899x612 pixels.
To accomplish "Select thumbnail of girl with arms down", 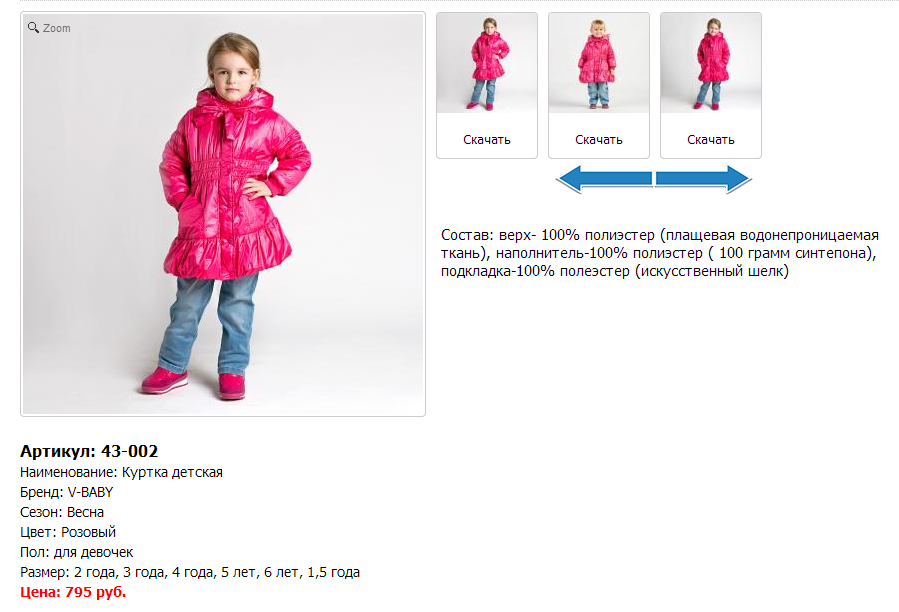I will (711, 63).
